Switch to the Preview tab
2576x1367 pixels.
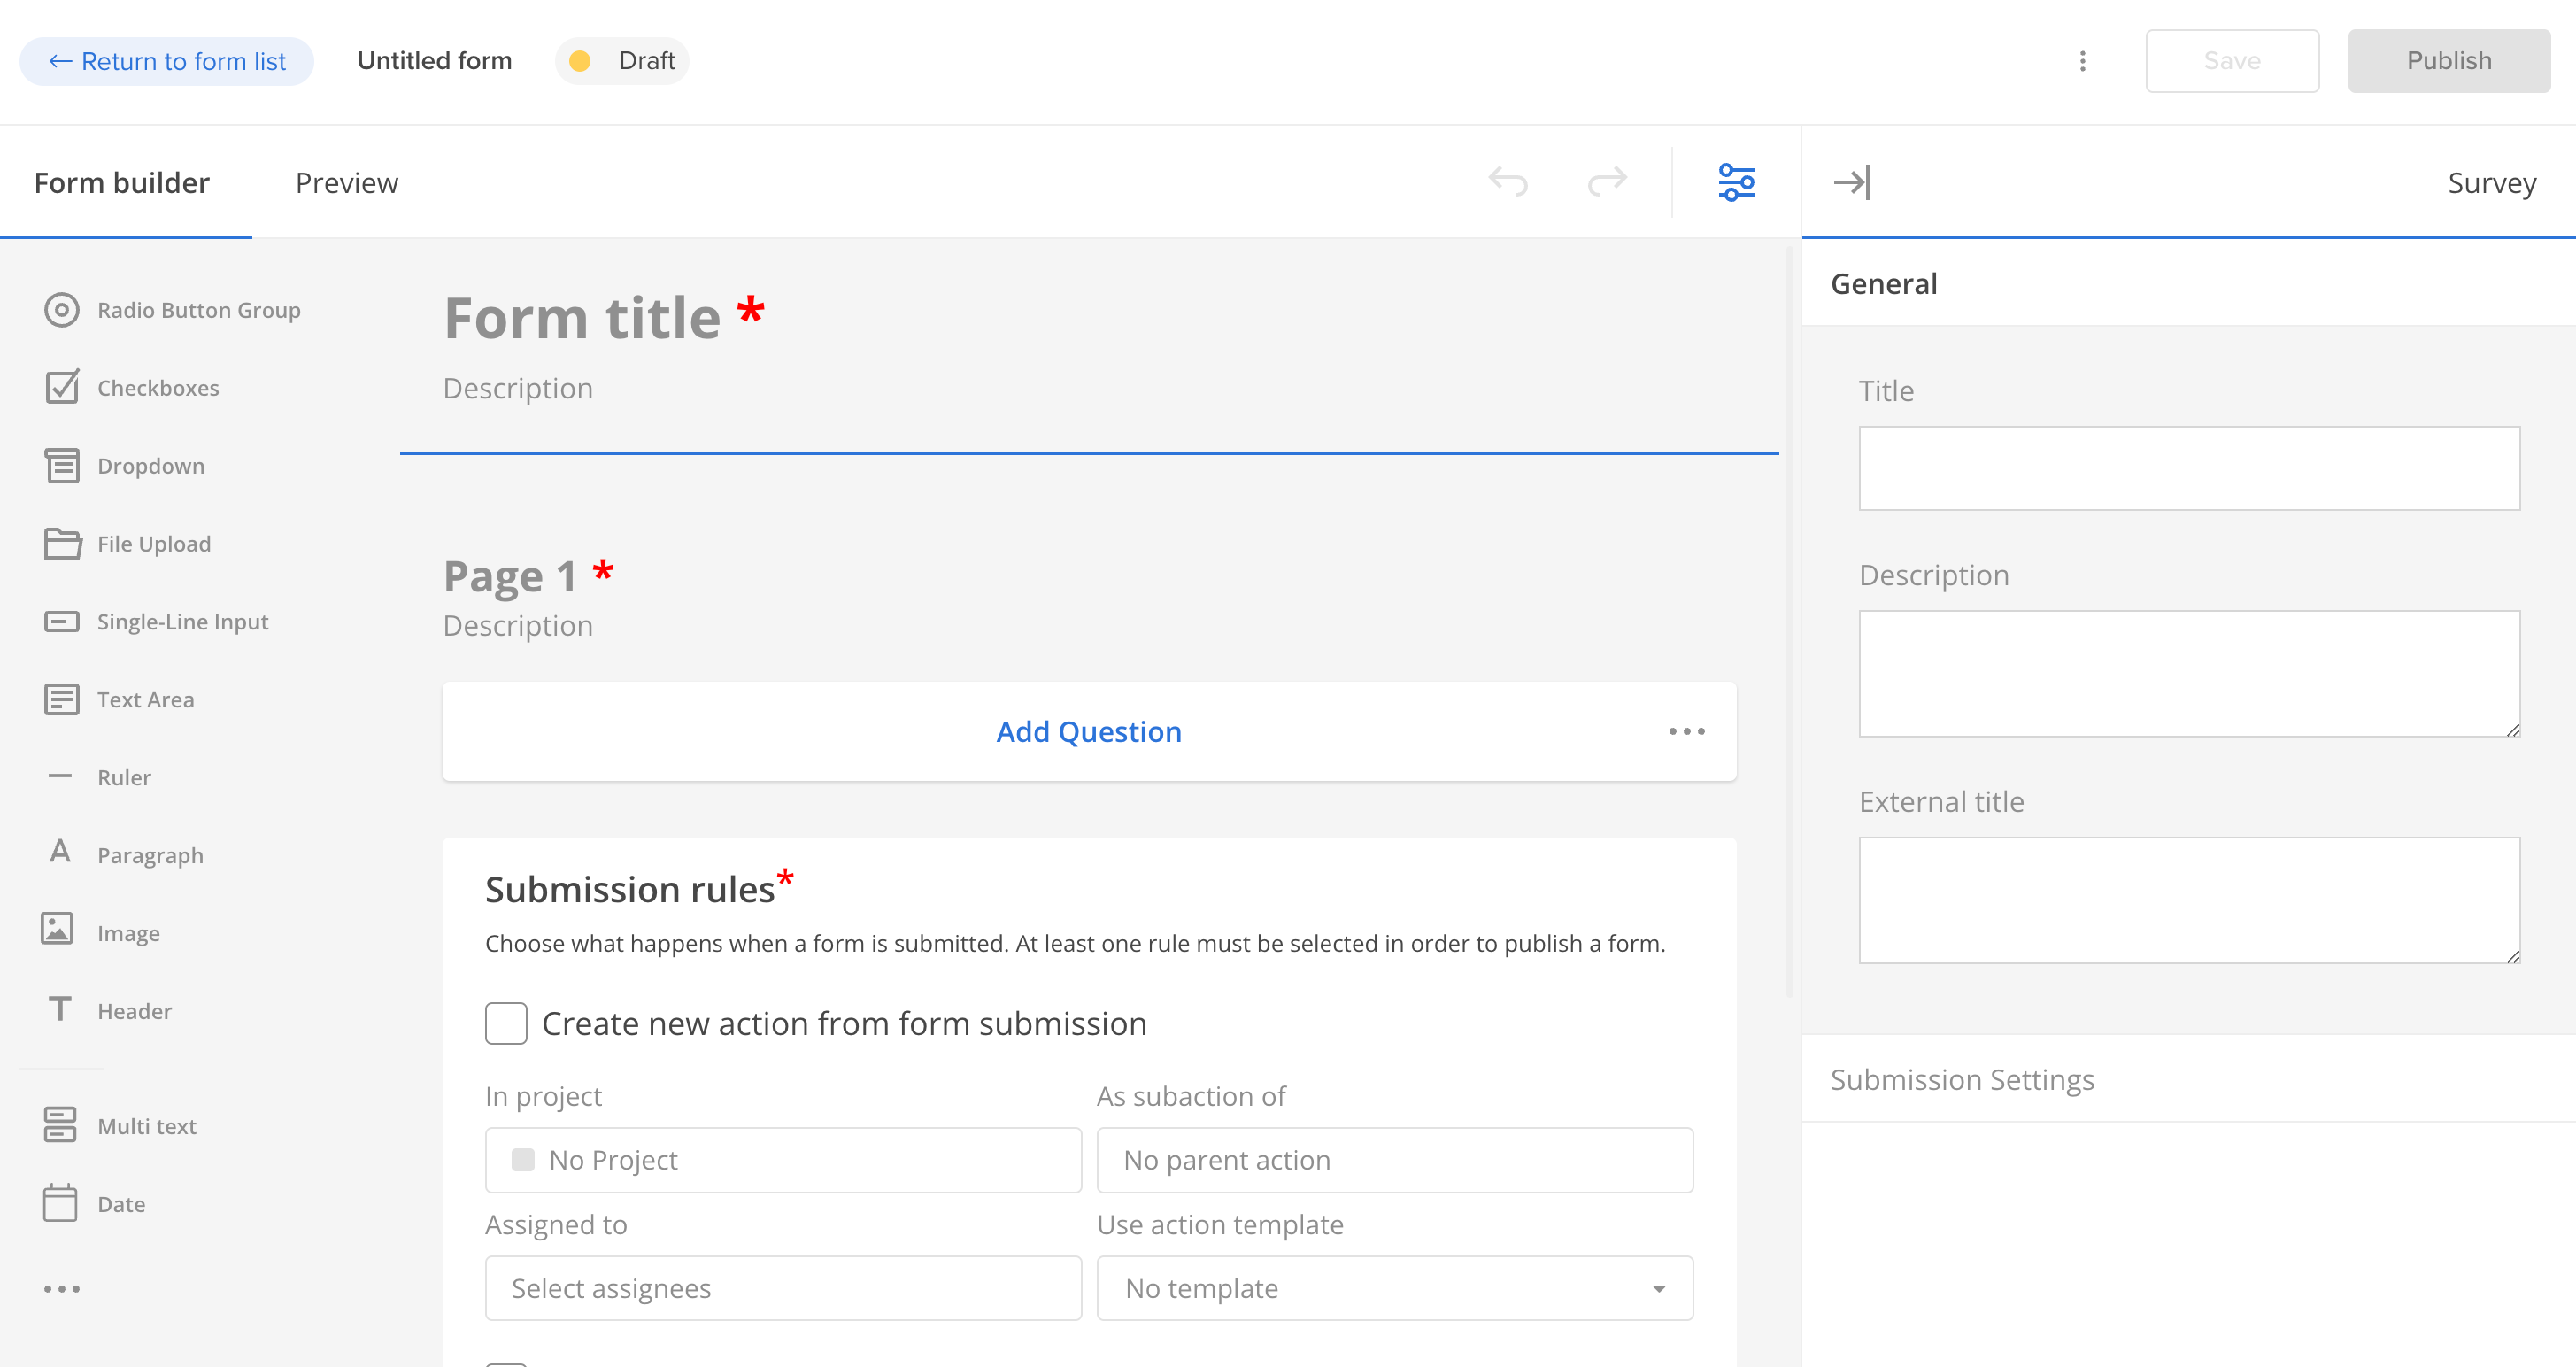tap(346, 182)
